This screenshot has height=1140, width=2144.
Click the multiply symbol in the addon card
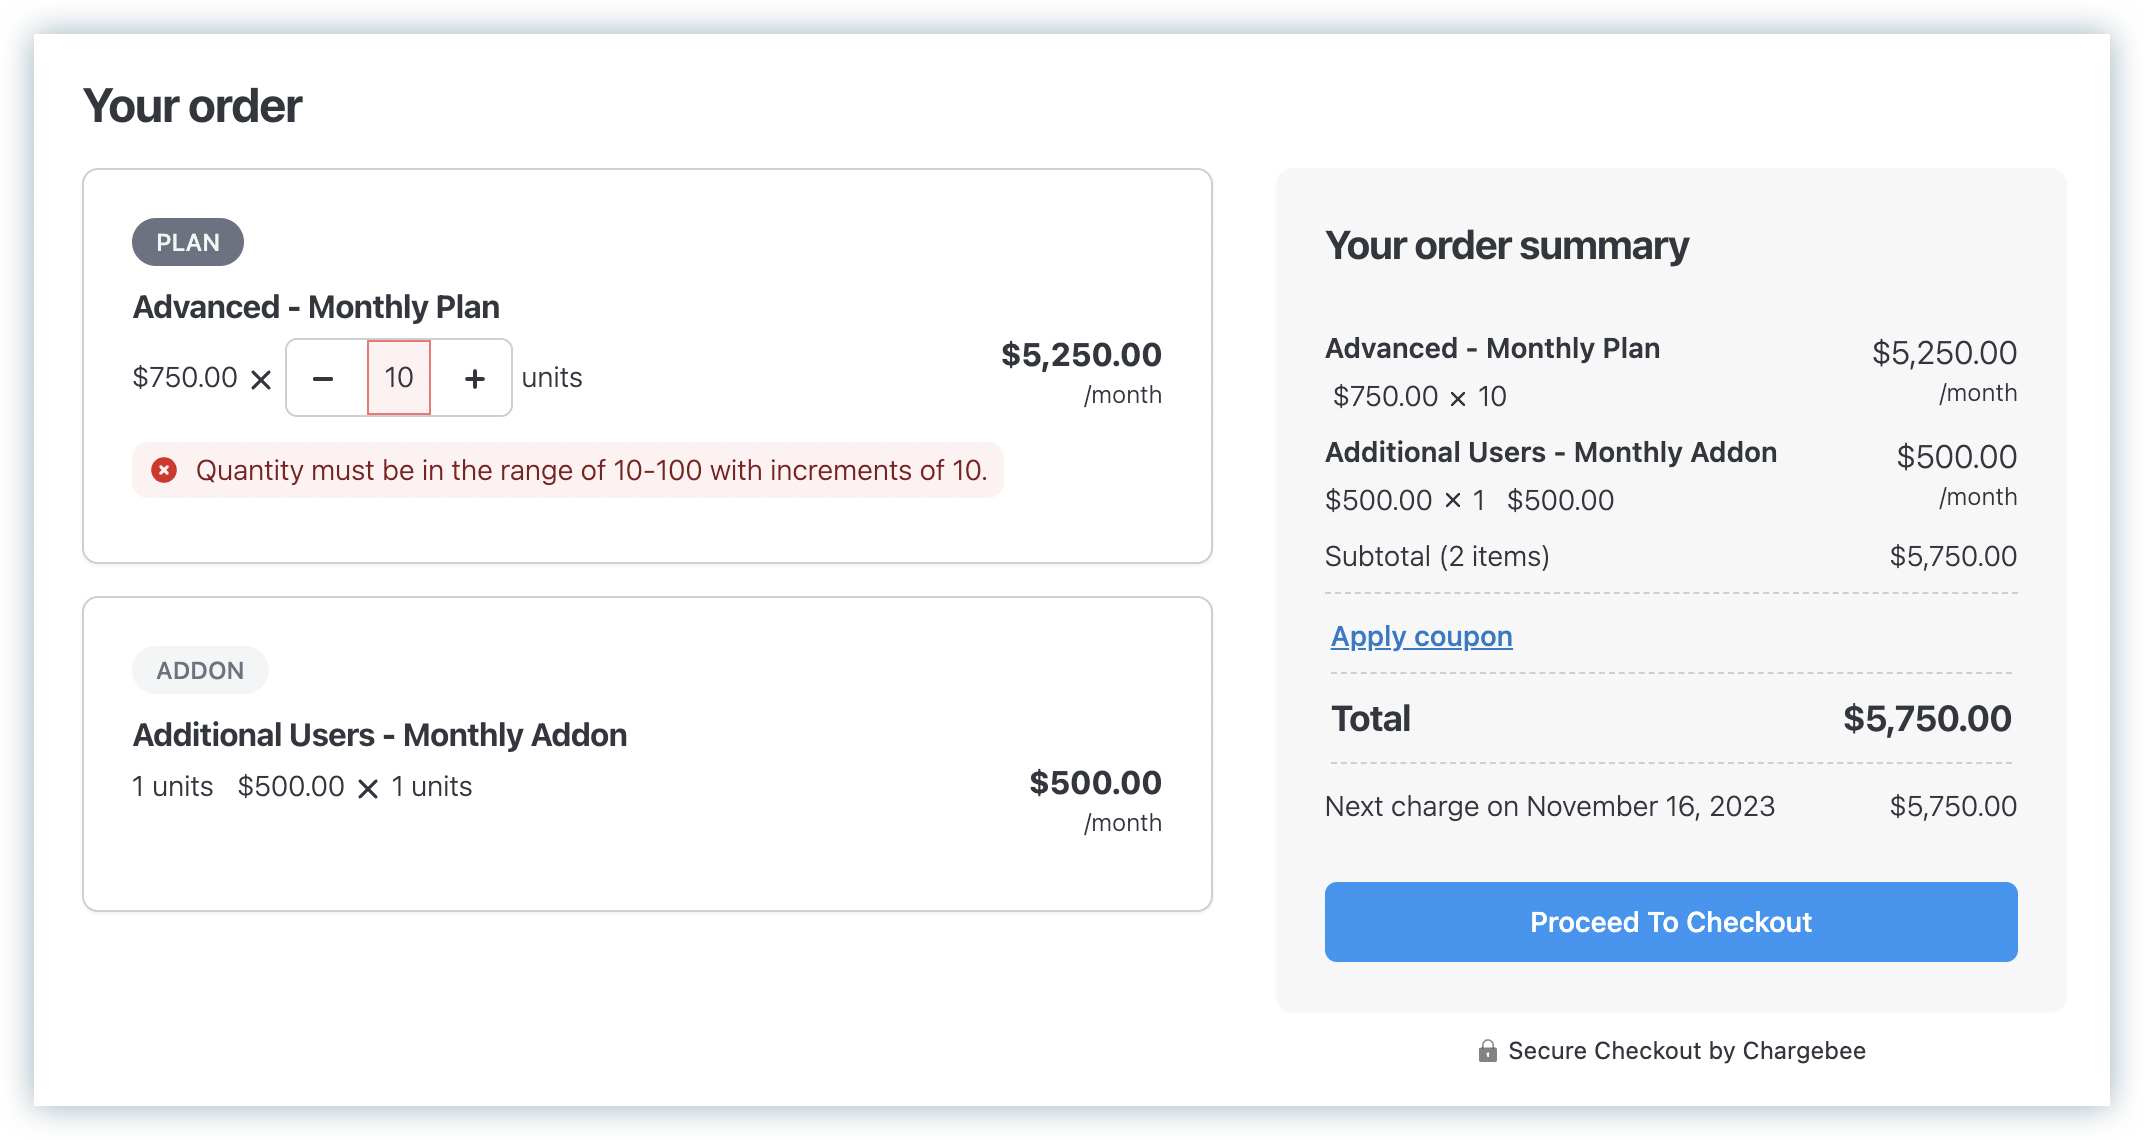(368, 789)
